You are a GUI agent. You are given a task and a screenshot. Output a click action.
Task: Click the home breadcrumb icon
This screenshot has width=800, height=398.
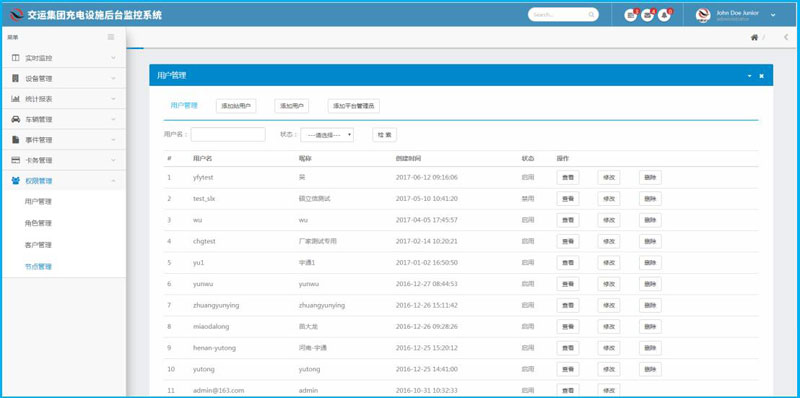754,37
